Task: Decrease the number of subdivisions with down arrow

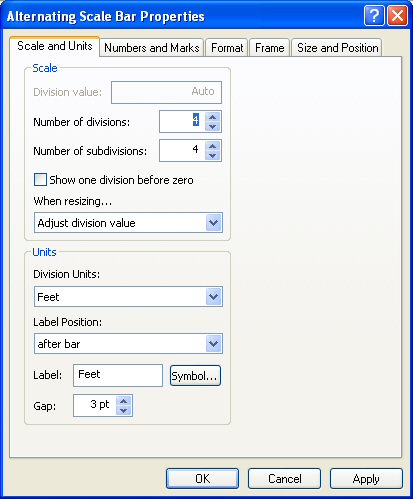Action: click(x=213, y=155)
